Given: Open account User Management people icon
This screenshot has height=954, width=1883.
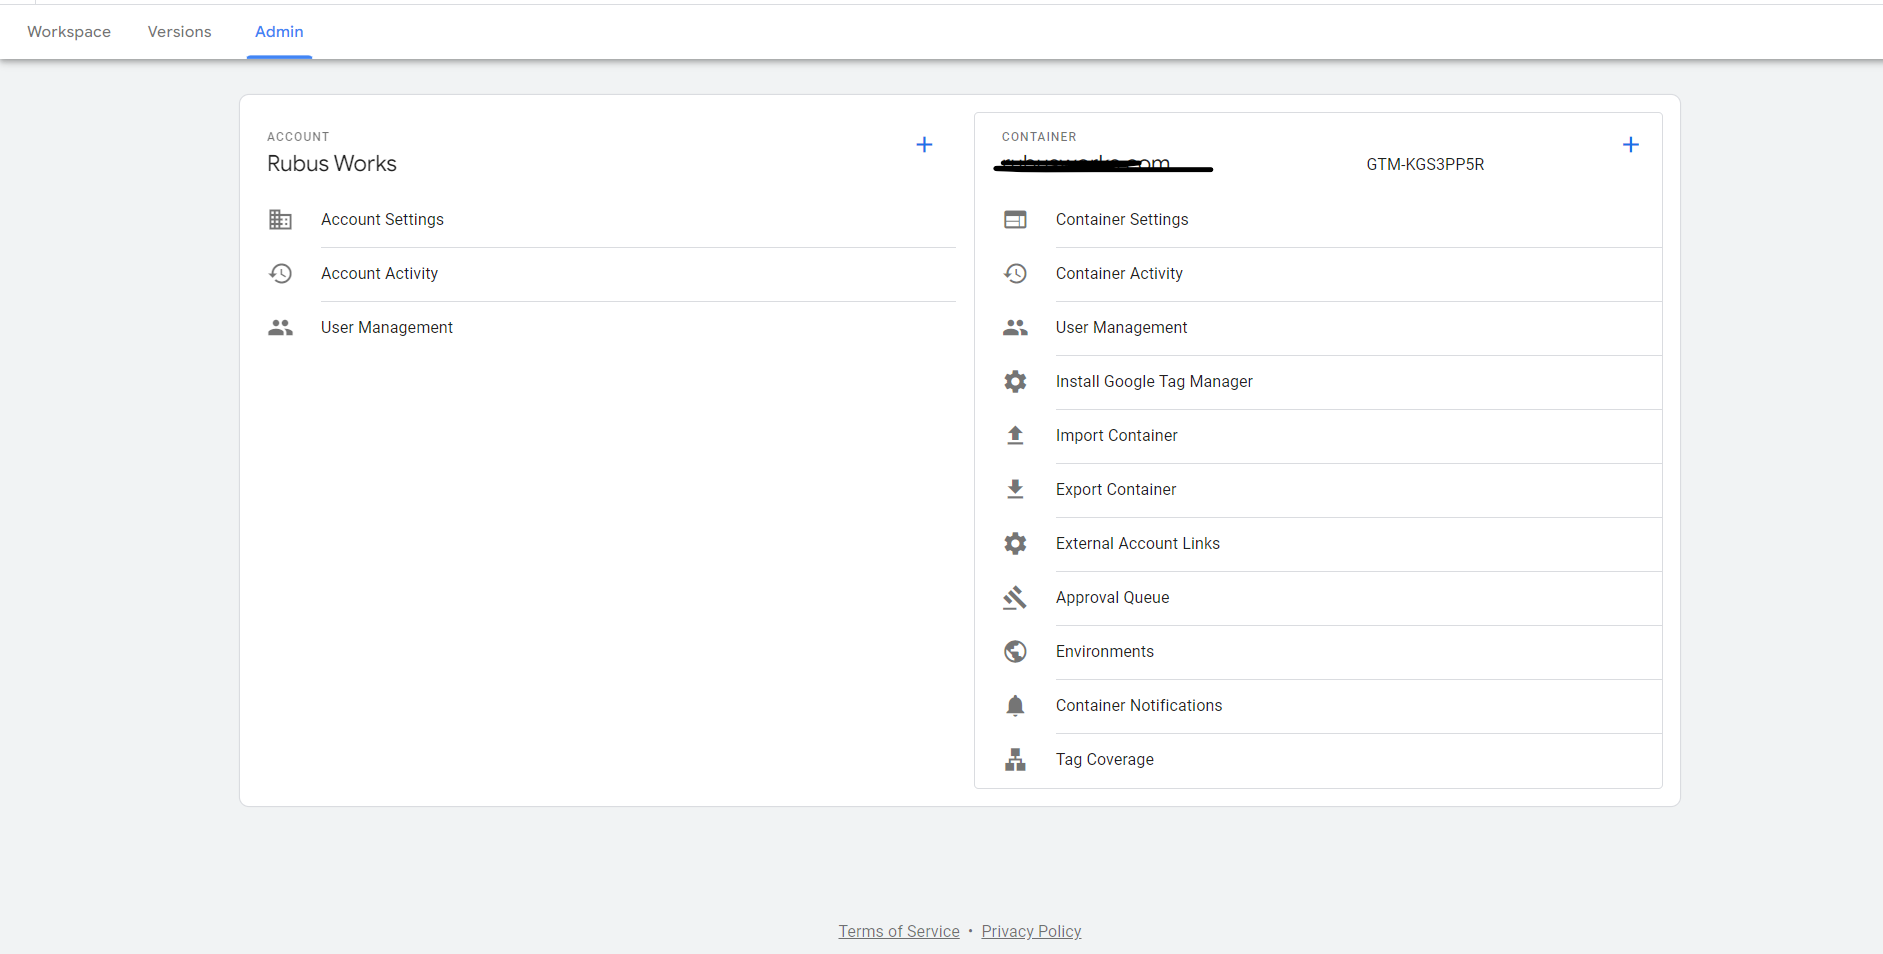Looking at the screenshot, I should tap(281, 327).
